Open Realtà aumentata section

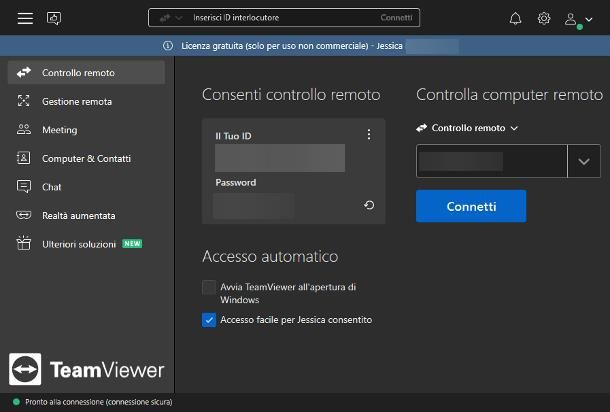86,216
